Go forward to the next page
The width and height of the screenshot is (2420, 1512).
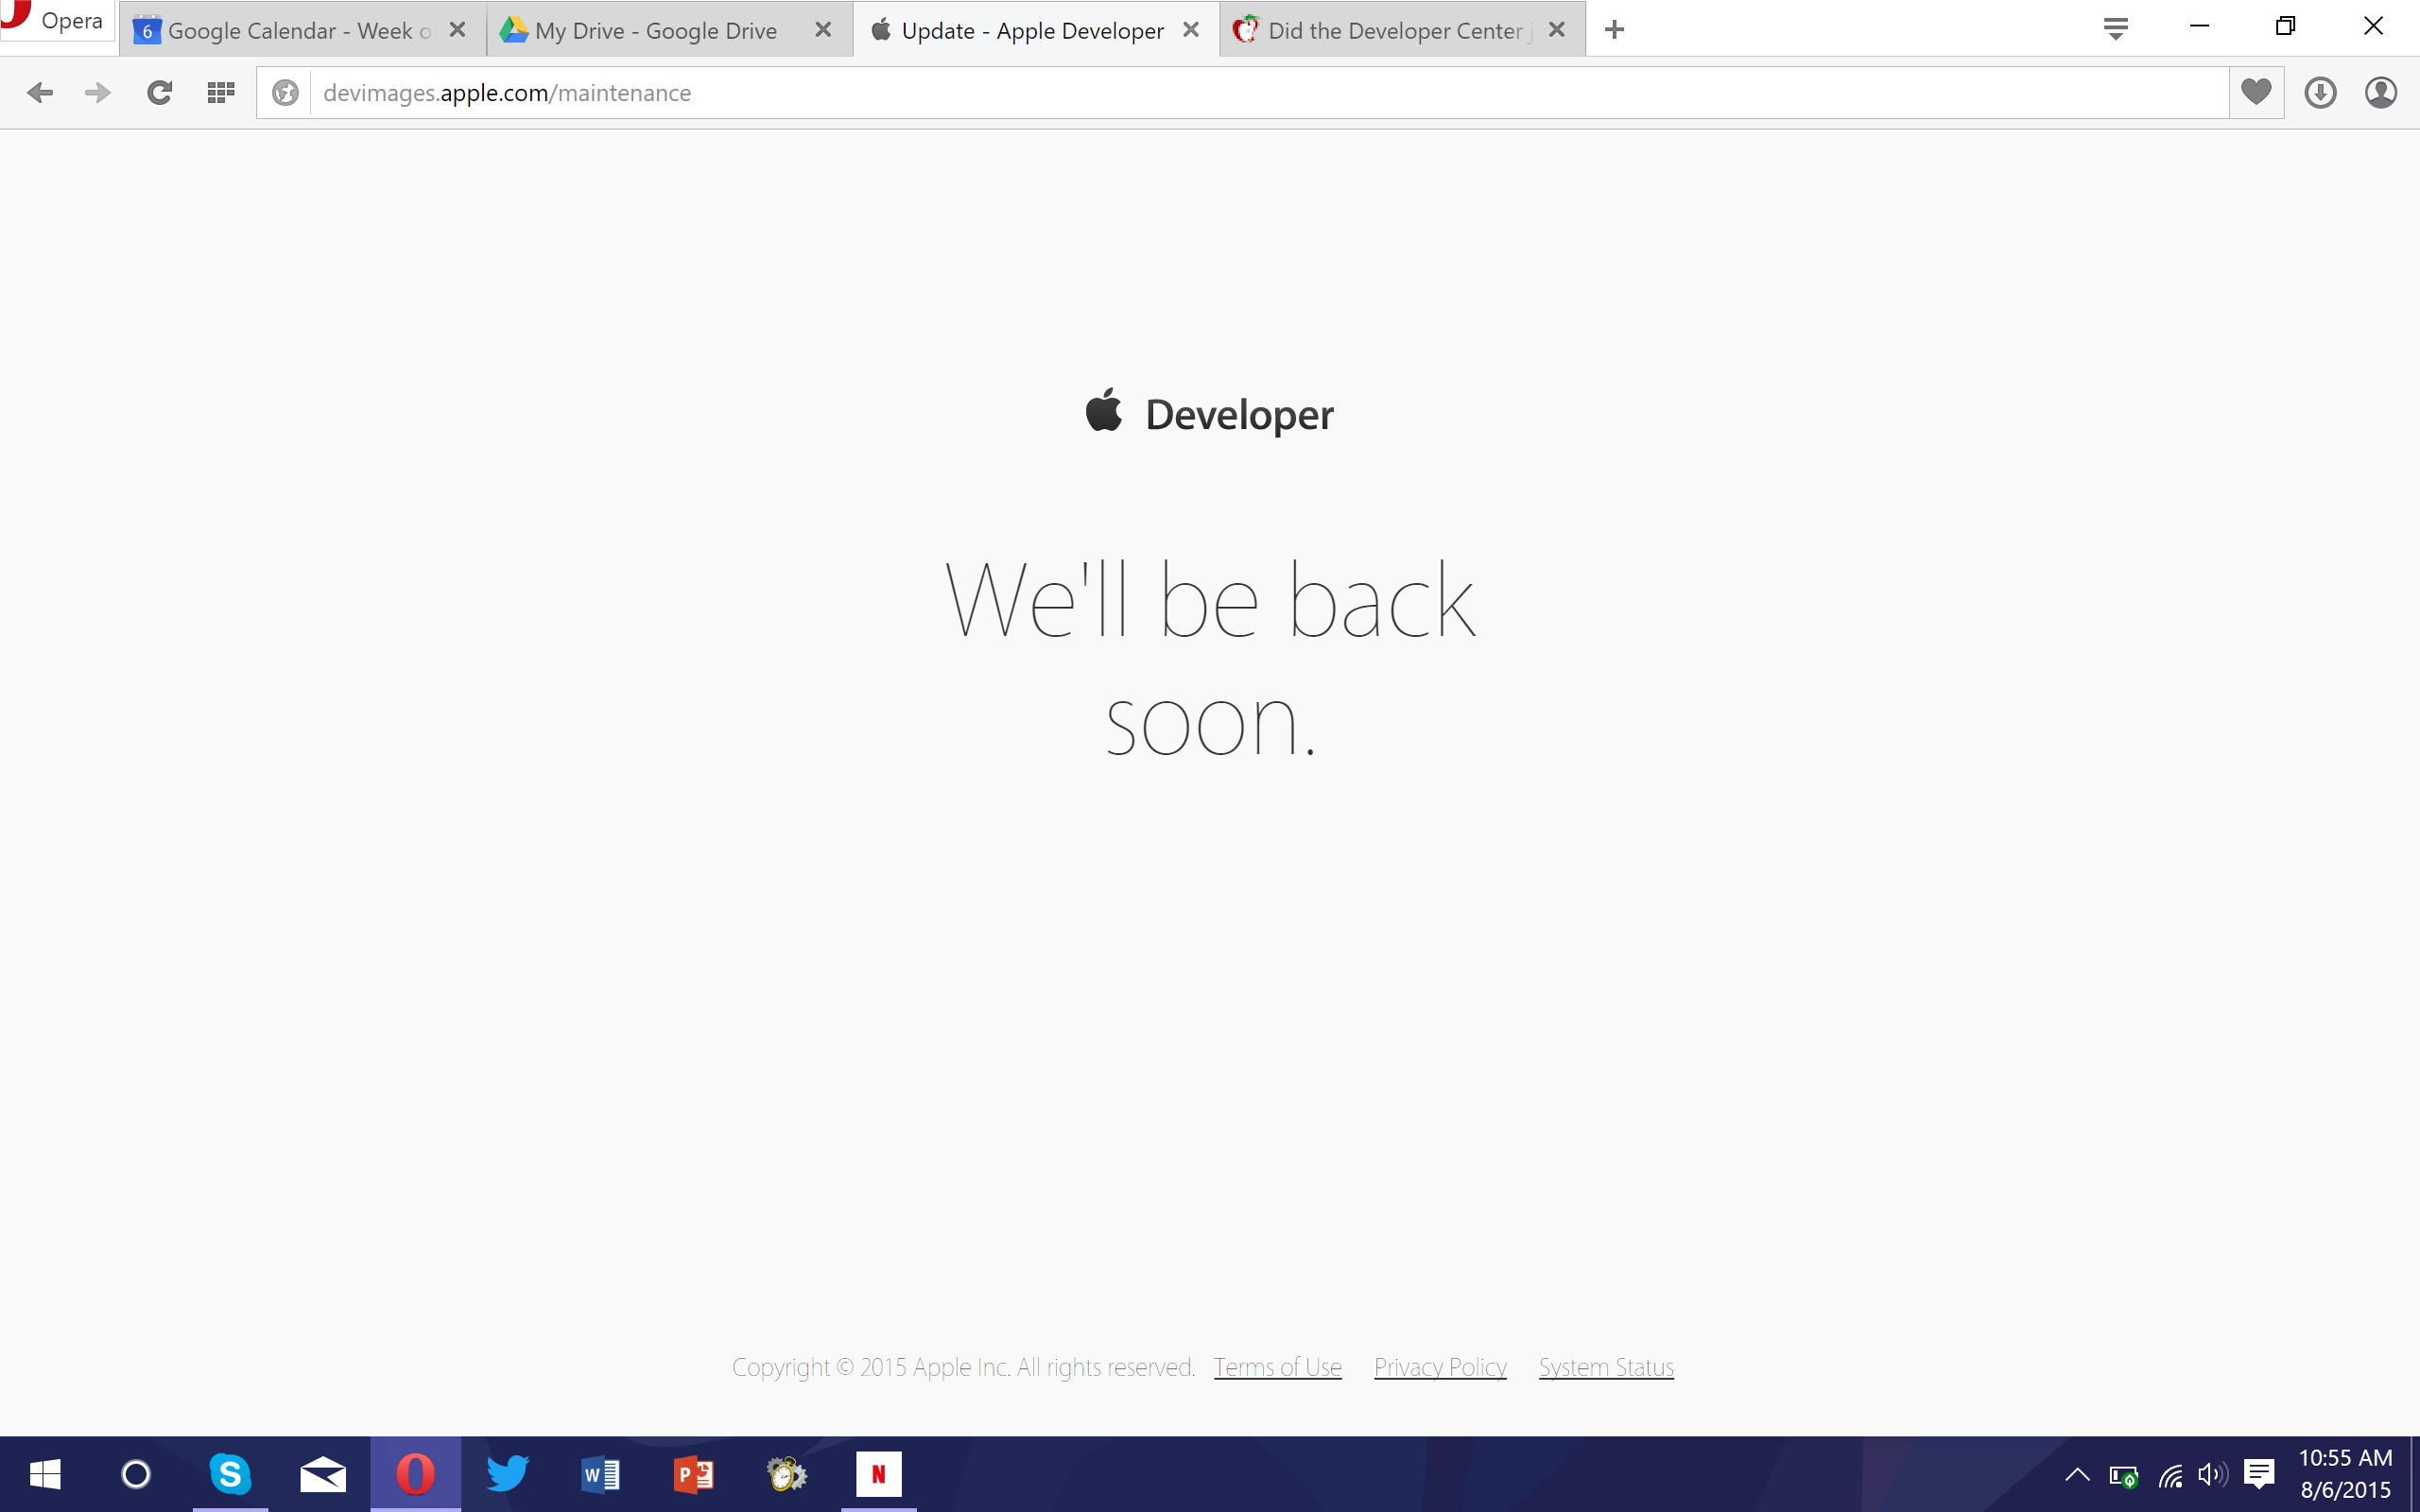(x=98, y=93)
